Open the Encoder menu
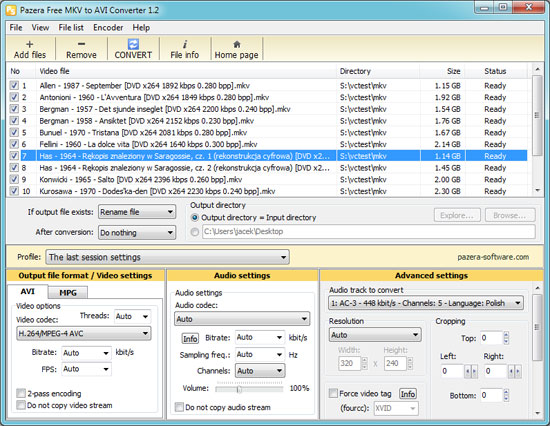 (108, 27)
